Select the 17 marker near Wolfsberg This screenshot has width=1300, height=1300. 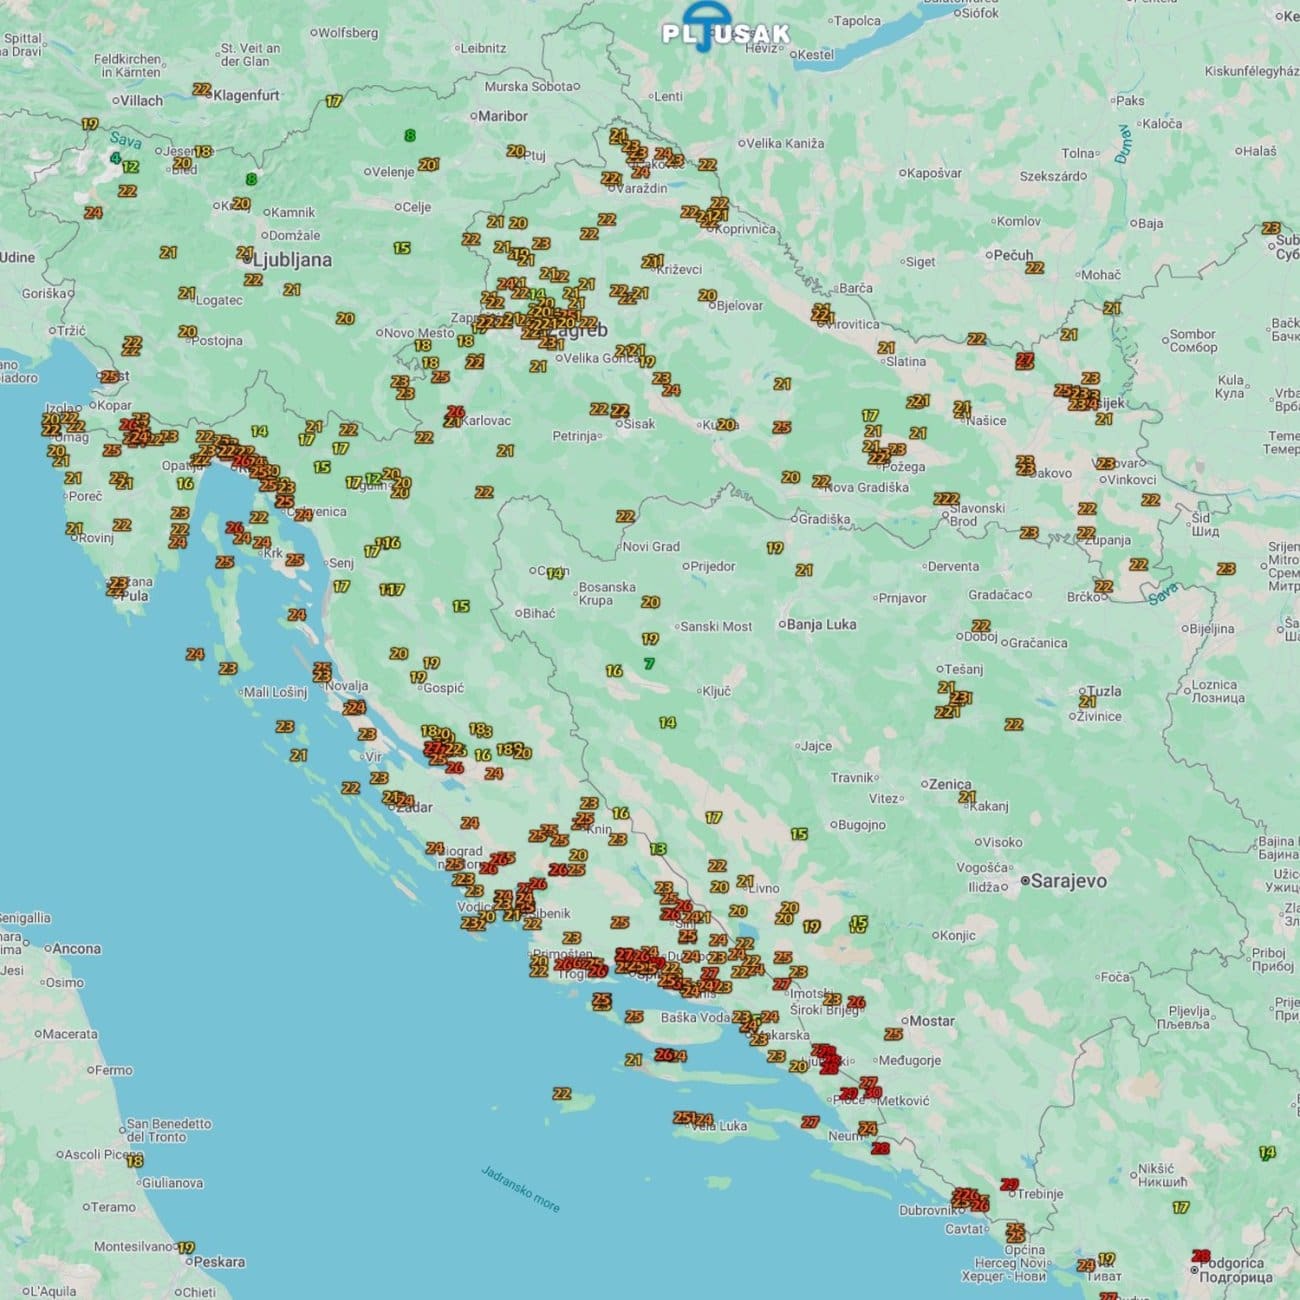pos(334,101)
